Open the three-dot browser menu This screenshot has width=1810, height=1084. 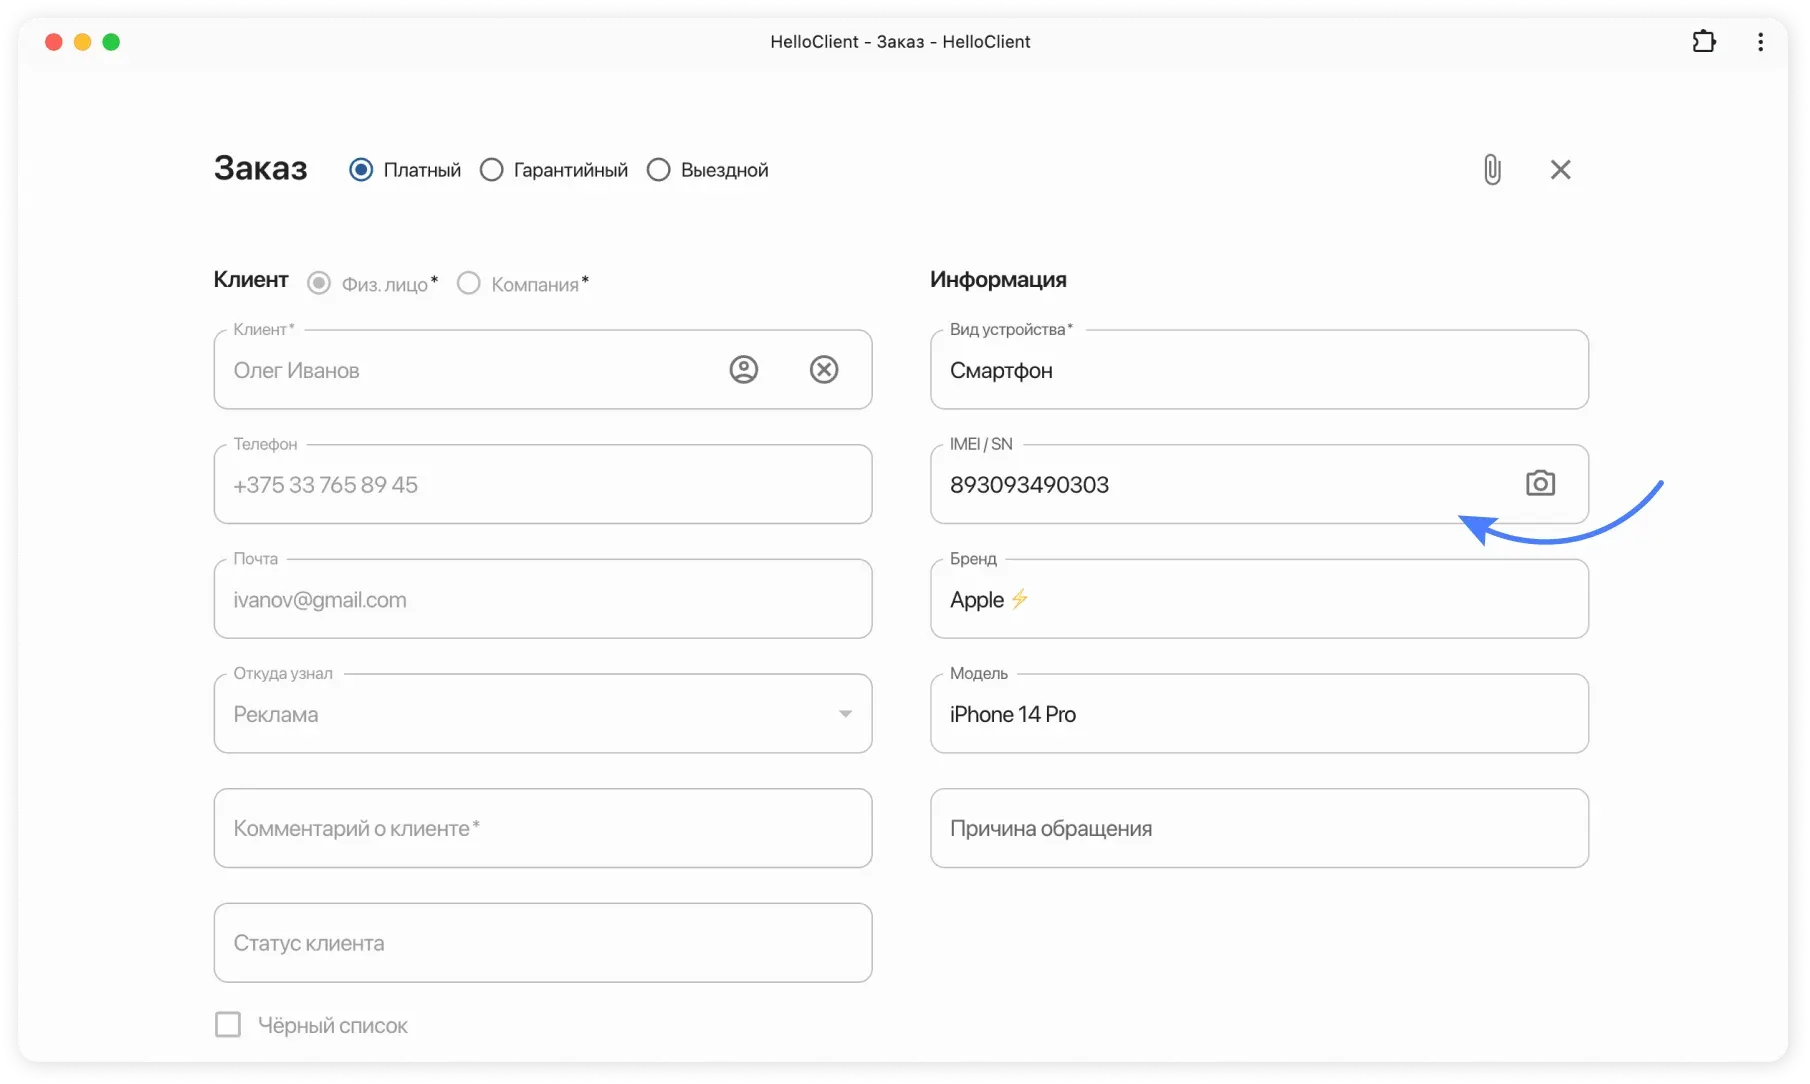(x=1760, y=41)
